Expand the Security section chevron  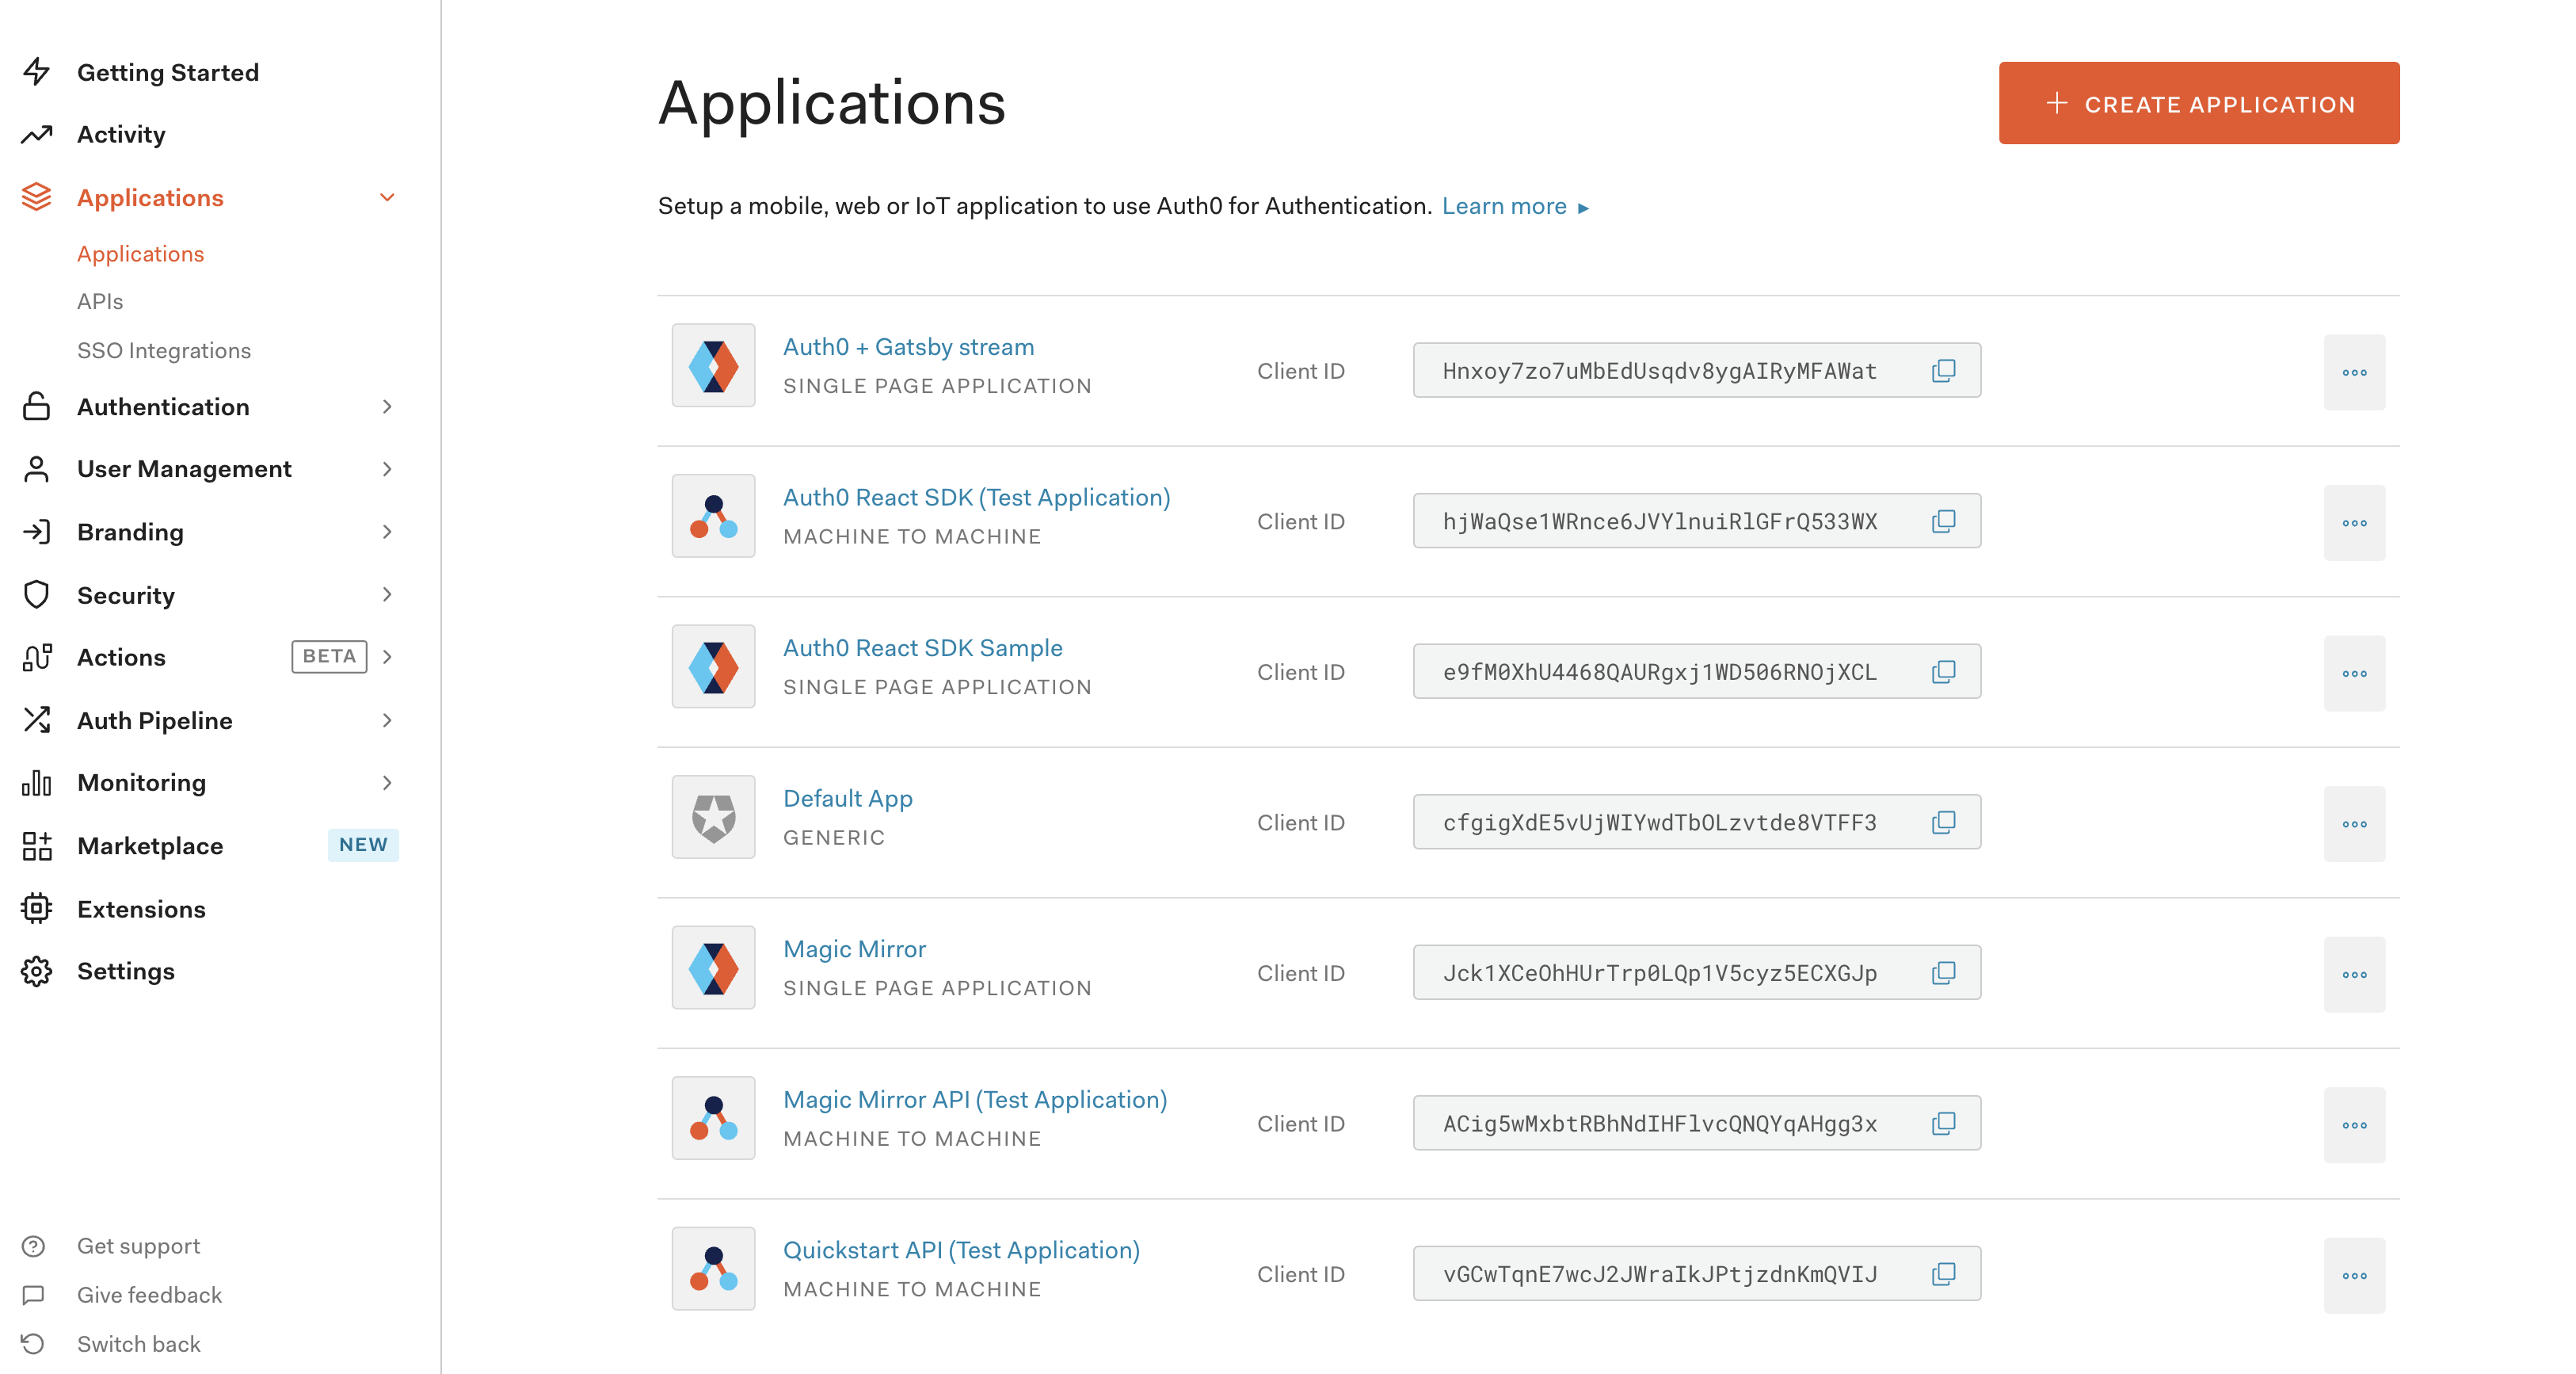pos(387,594)
